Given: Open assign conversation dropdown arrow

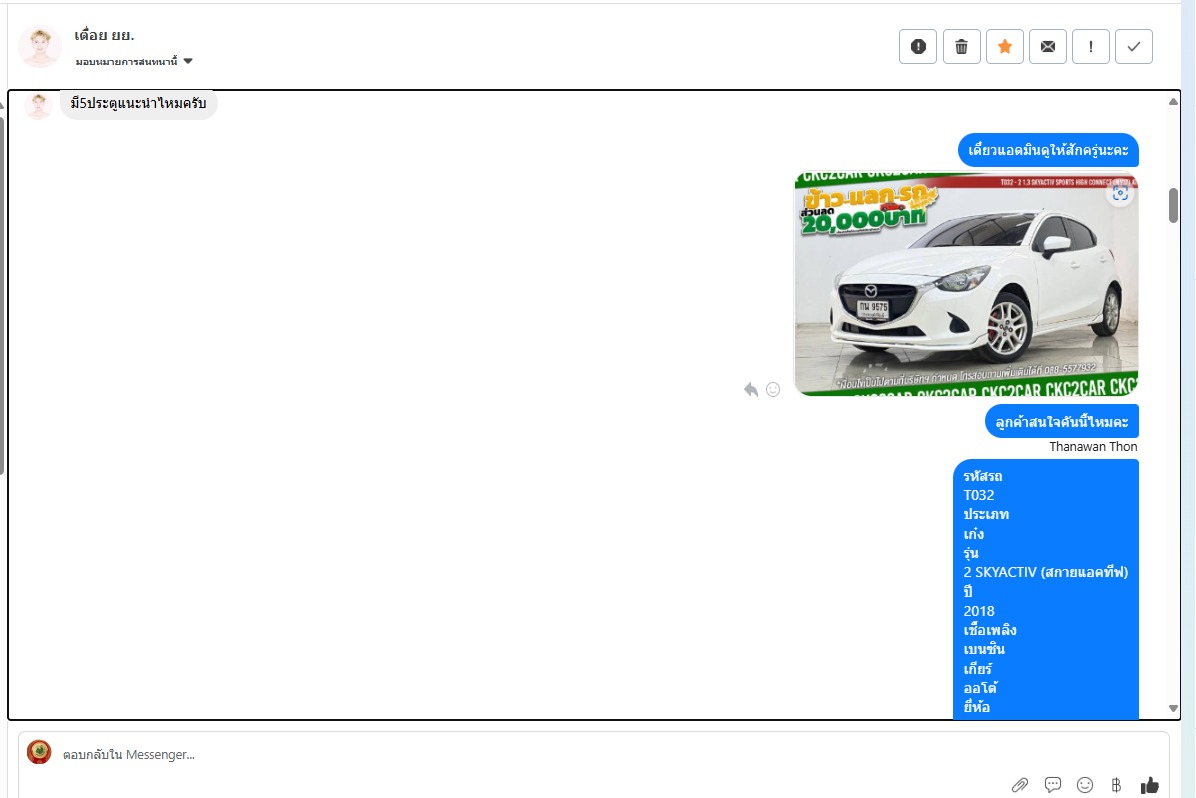Looking at the screenshot, I should pos(188,61).
